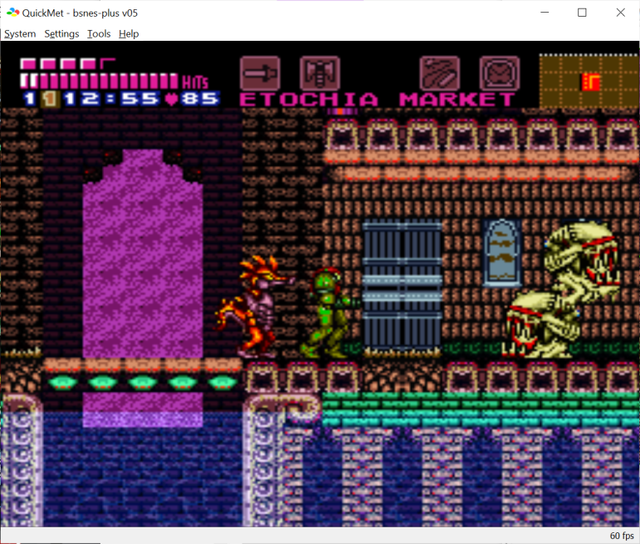Click the ETOCHIA MARKET area label

(x=377, y=100)
